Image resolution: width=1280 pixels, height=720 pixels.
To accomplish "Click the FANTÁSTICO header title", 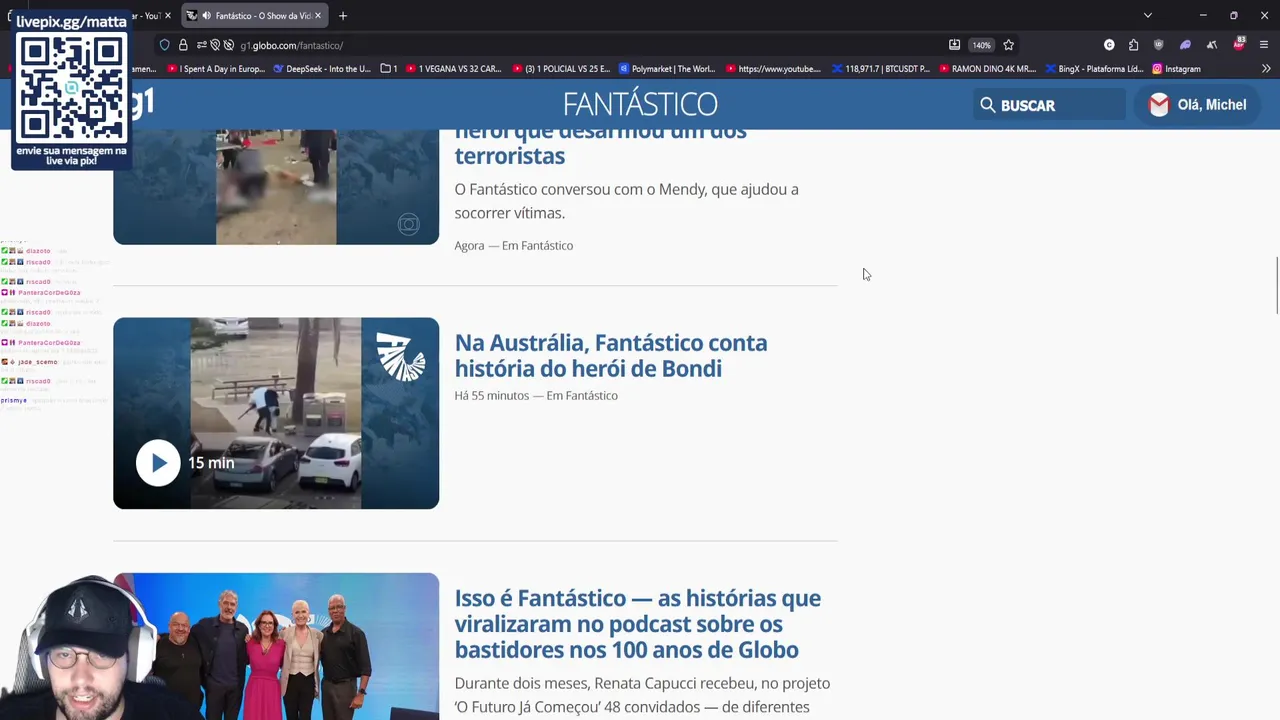I will coord(640,104).
